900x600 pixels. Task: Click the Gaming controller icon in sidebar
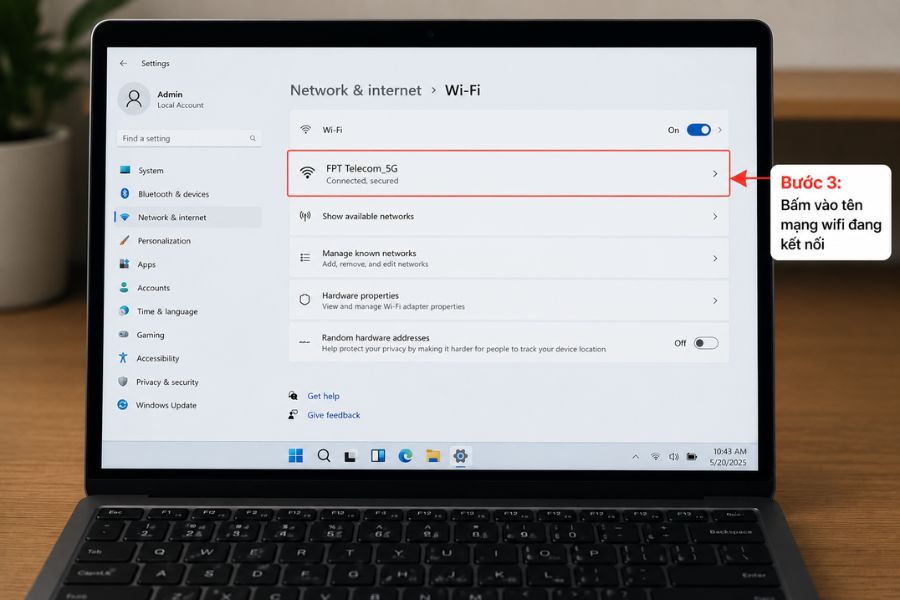pyautogui.click(x=123, y=334)
